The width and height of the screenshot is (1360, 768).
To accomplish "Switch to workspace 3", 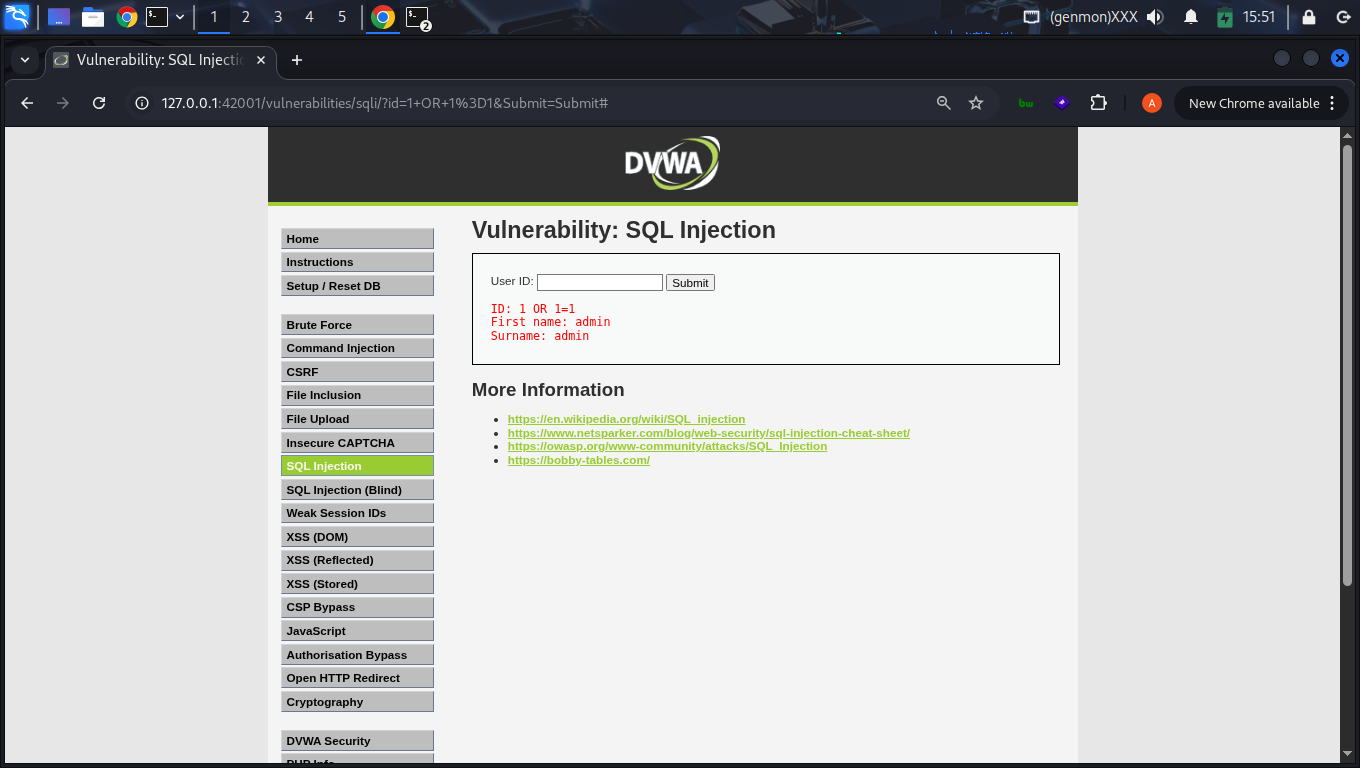I will tap(278, 17).
